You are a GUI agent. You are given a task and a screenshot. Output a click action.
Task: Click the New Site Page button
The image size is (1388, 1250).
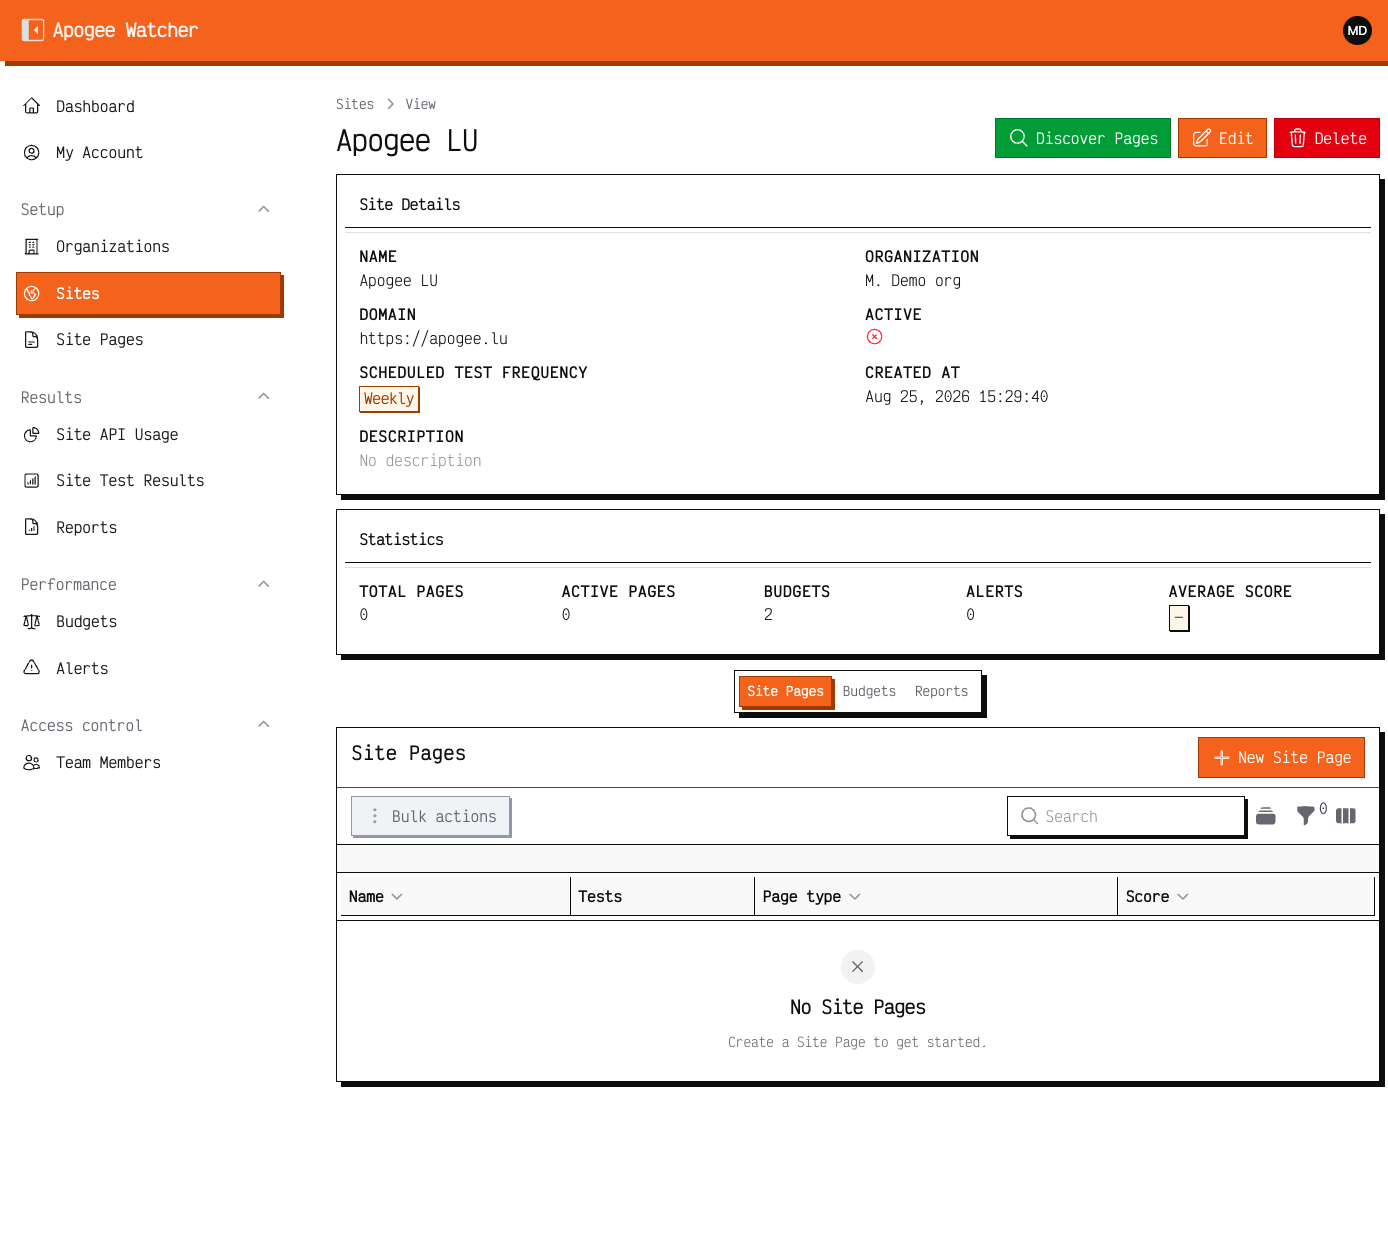pyautogui.click(x=1281, y=758)
